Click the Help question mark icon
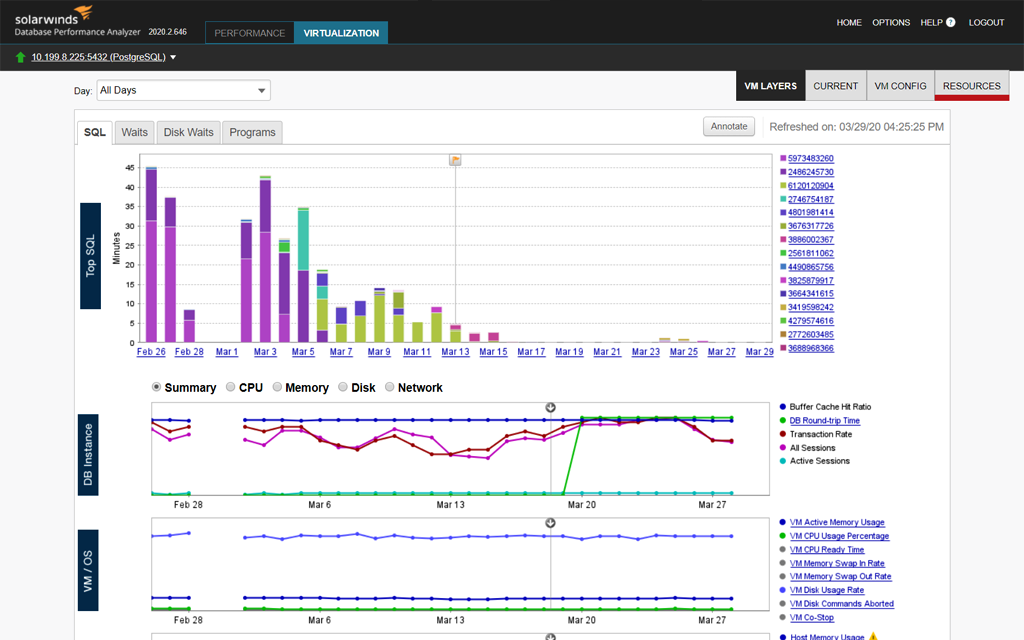Viewport: 1024px width, 640px height. 950,23
